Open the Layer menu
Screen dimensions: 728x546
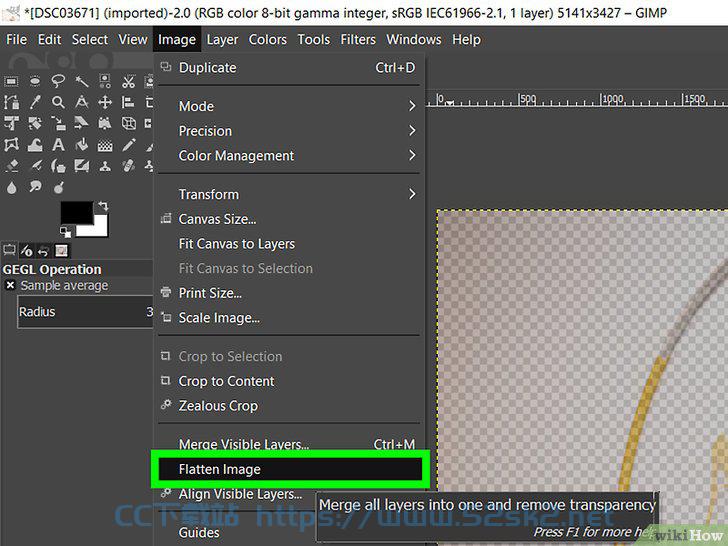coord(222,39)
